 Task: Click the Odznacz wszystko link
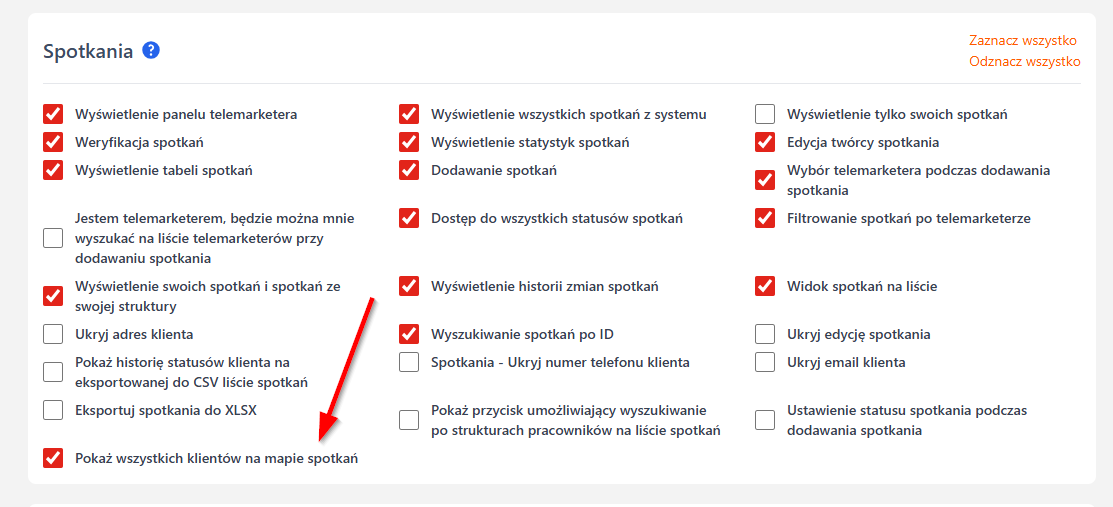[1024, 62]
